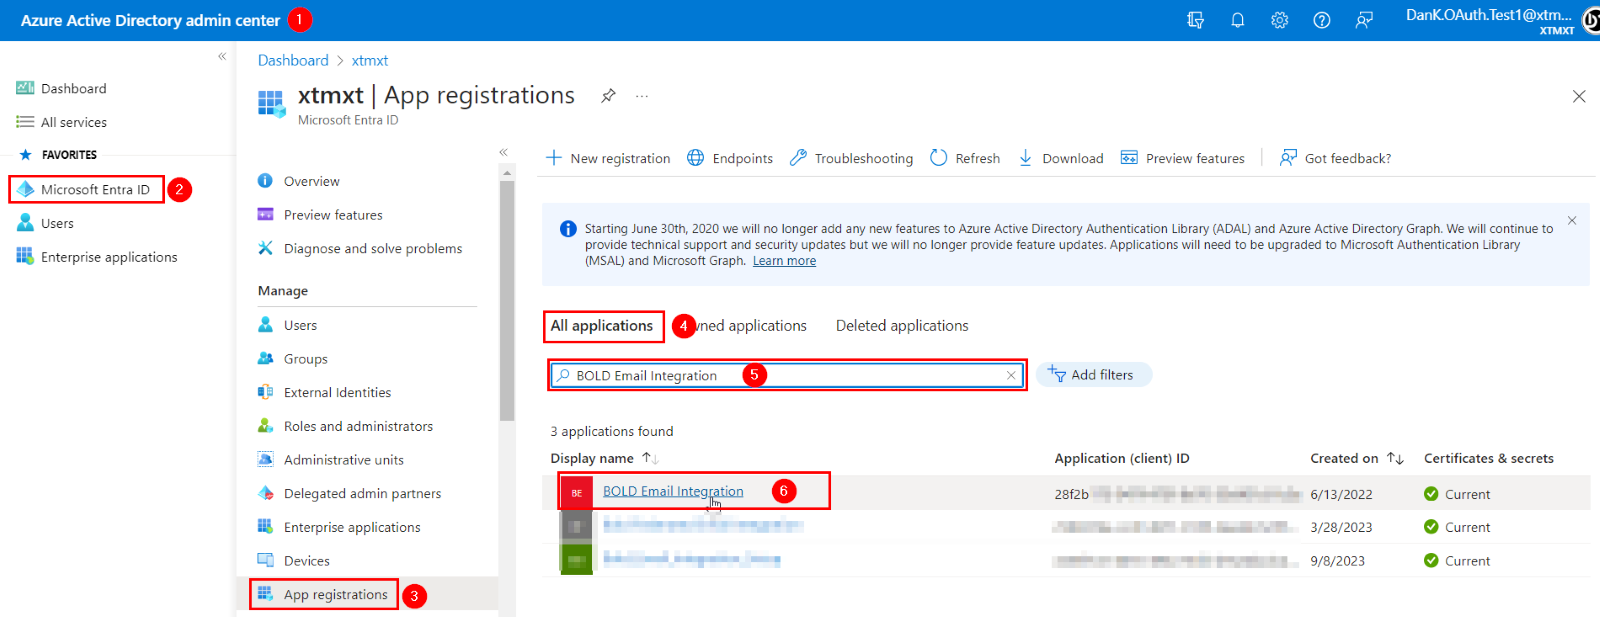Open the account avatar menu
Screen dimensions: 1600x617
[x=1591, y=20]
